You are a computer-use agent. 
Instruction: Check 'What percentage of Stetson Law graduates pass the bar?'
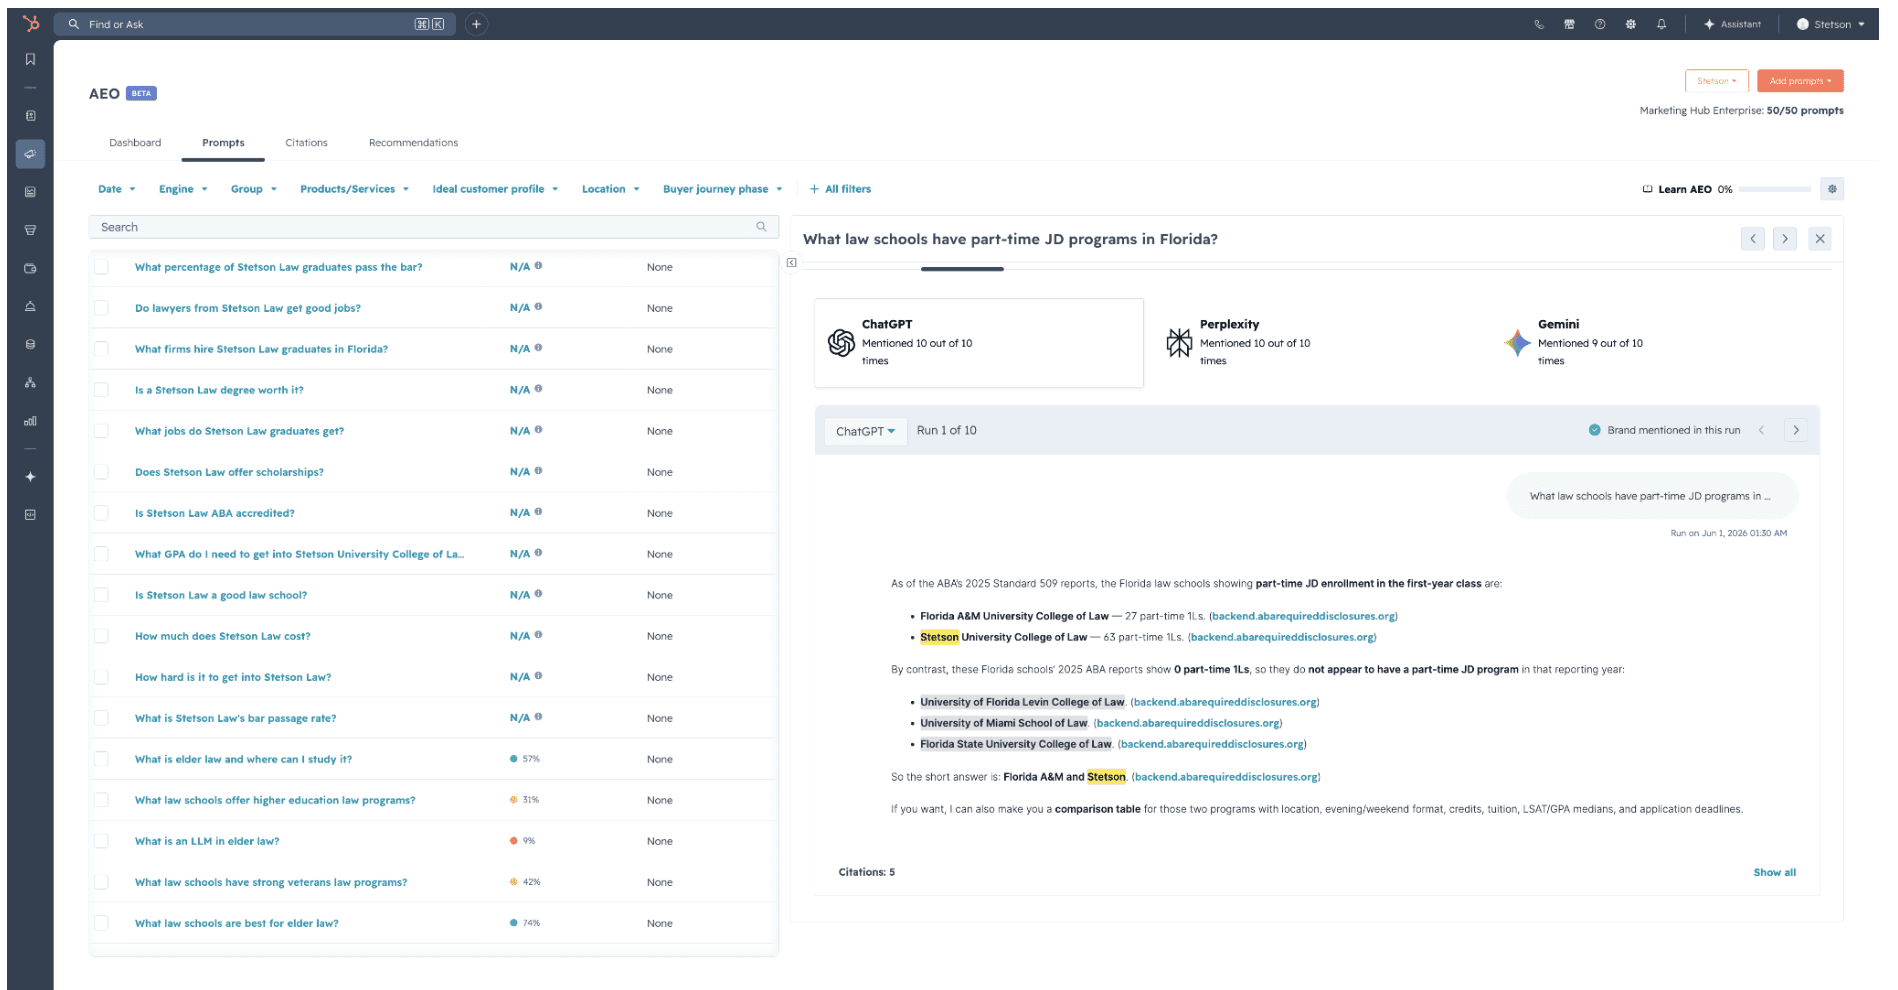(101, 267)
